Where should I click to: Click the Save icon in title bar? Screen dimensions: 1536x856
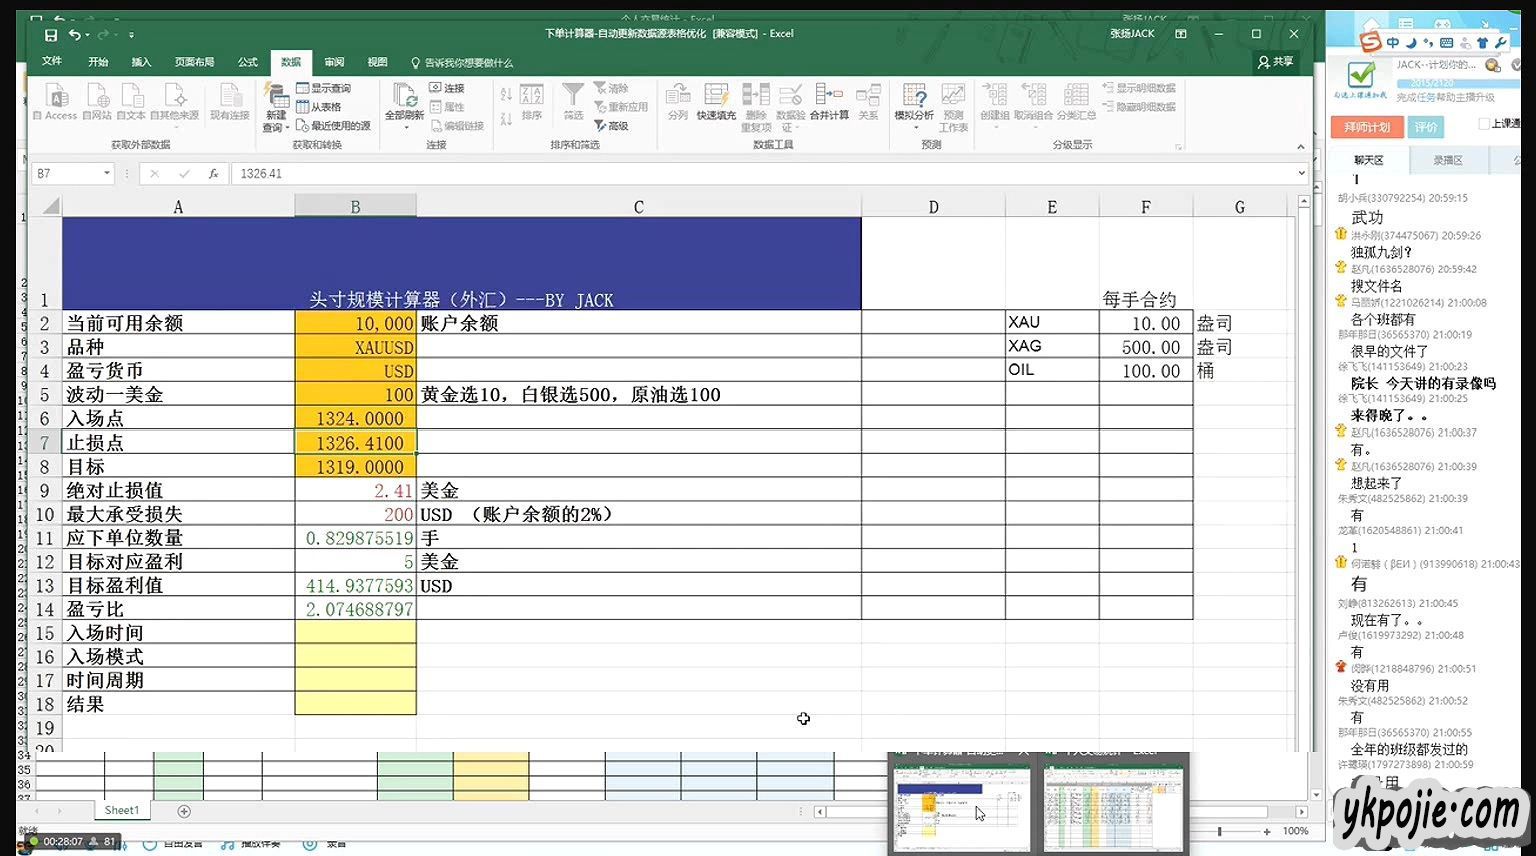[x=51, y=35]
